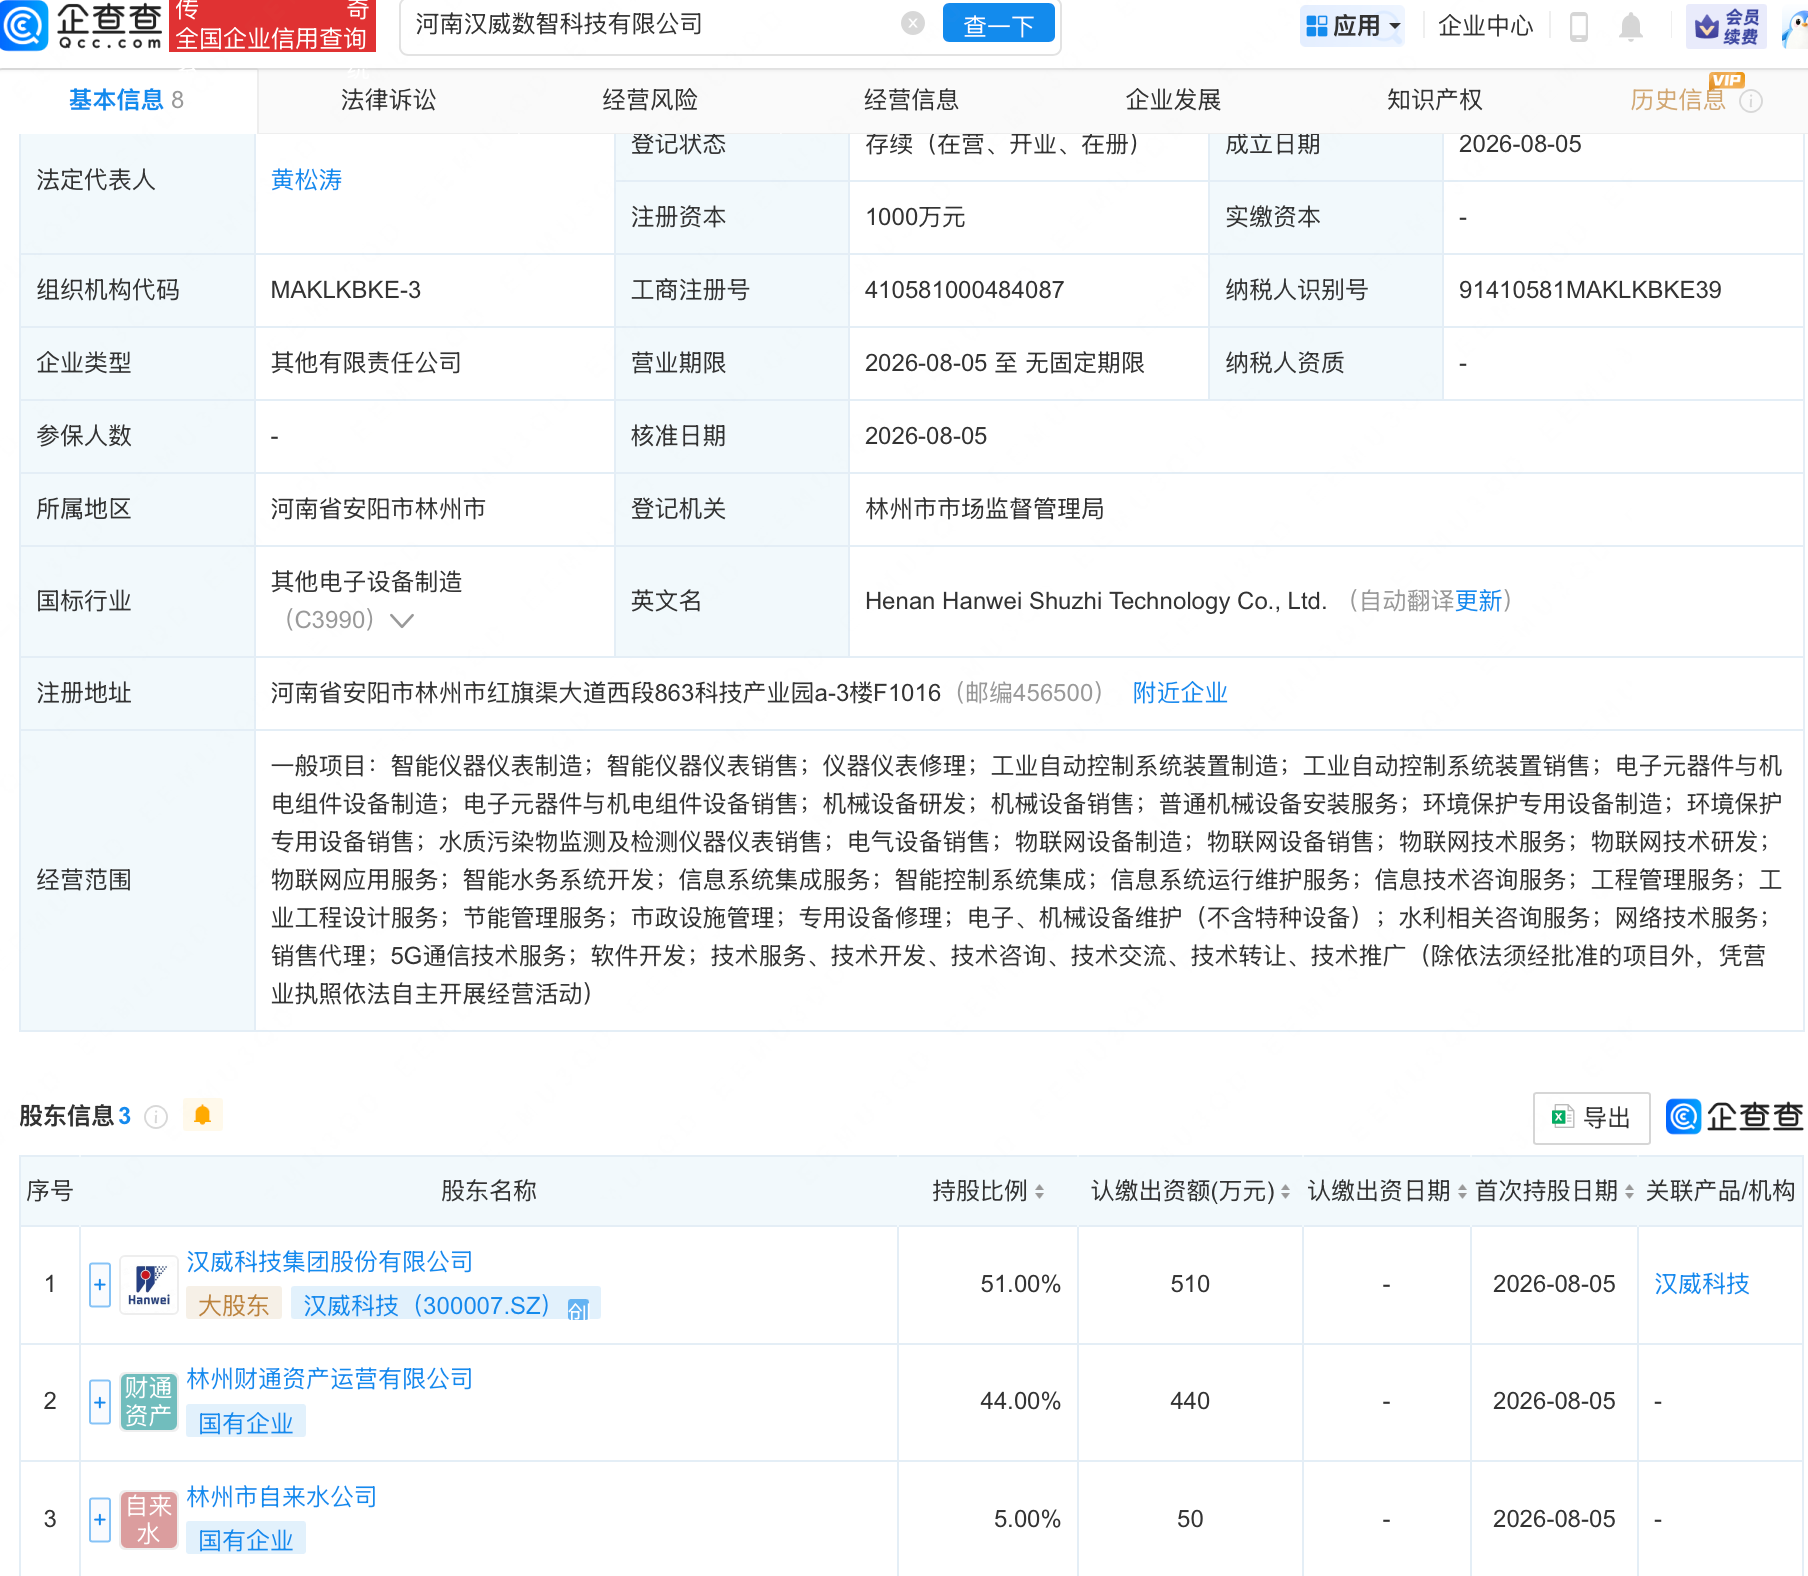Image resolution: width=1808 pixels, height=1576 pixels.
Task: Click the Hanwei company logo thumbnail
Action: [149, 1285]
